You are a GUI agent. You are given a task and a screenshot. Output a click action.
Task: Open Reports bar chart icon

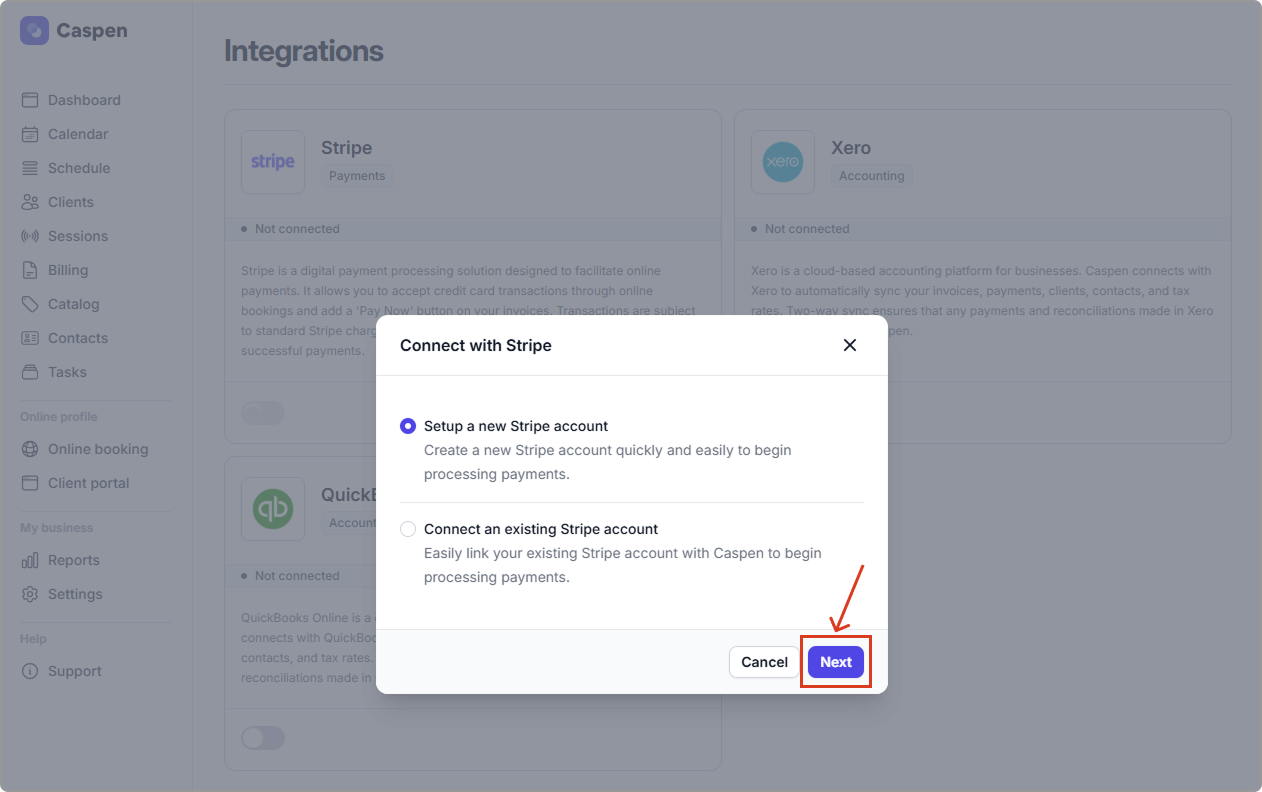coord(30,560)
